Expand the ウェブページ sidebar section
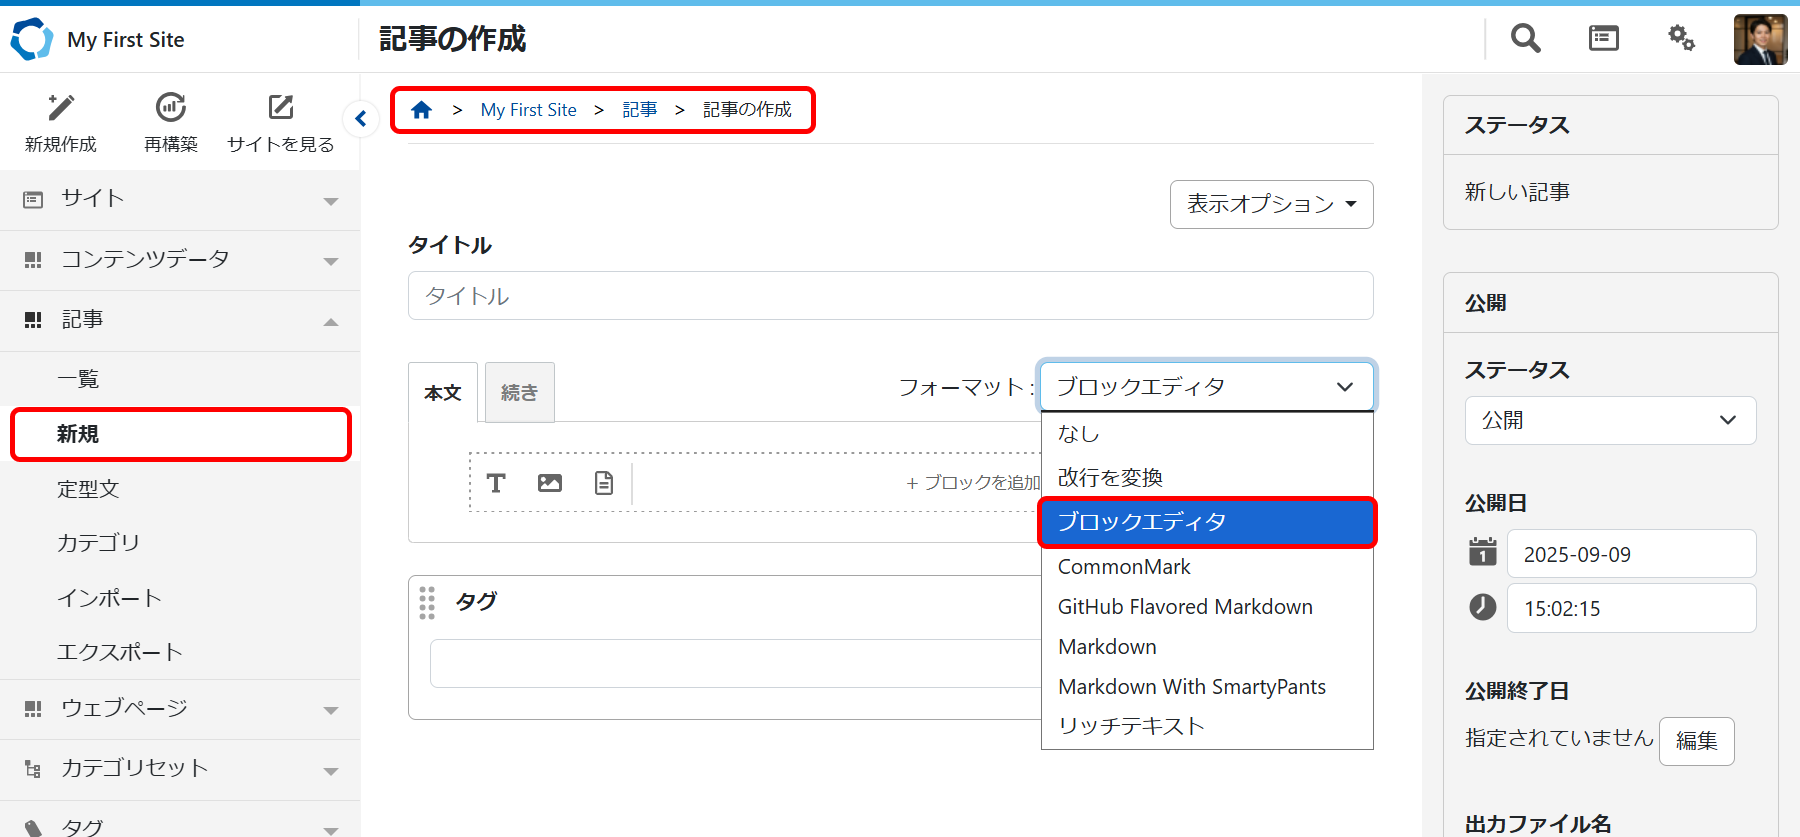The height and width of the screenshot is (837, 1800). click(180, 709)
